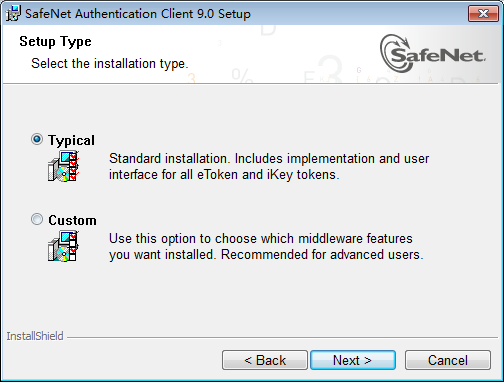The width and height of the screenshot is (504, 382).
Task: Return to previous page with < Back
Action: 265,360
